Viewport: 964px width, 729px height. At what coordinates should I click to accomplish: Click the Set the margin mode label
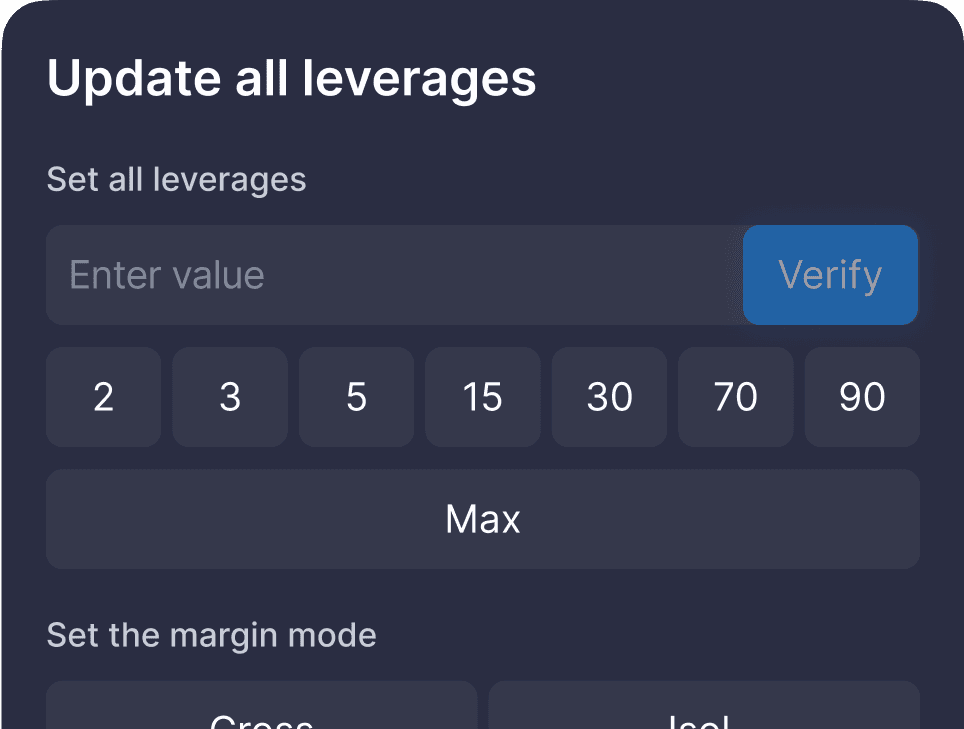(211, 635)
